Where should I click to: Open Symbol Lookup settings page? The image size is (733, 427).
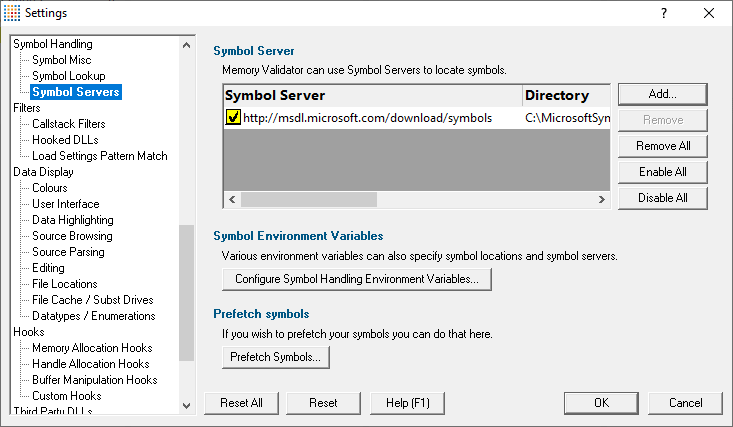tap(69, 76)
